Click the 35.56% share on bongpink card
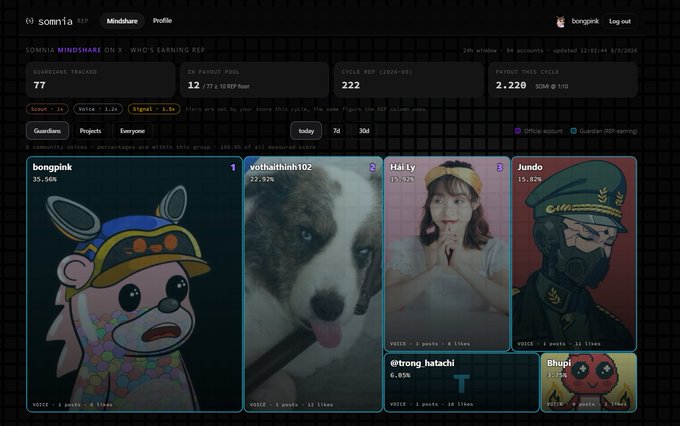This screenshot has width=680, height=426. click(x=44, y=179)
